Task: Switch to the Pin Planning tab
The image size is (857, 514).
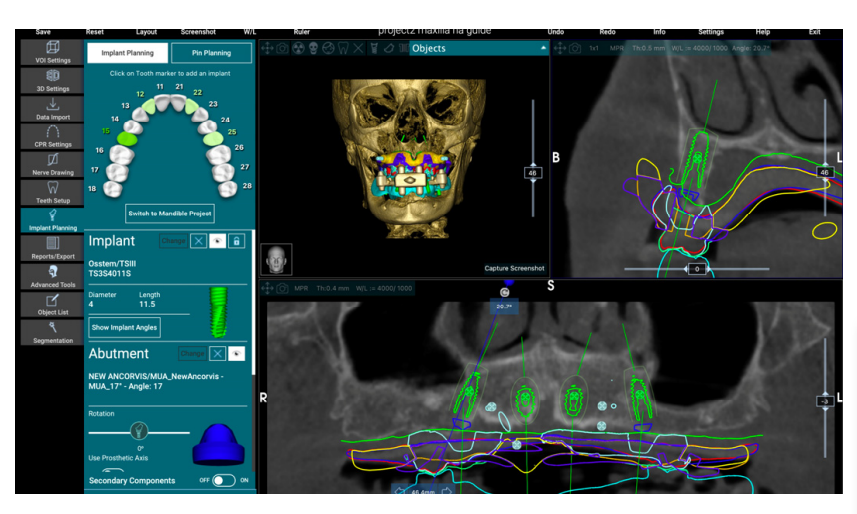Action: pos(210,53)
